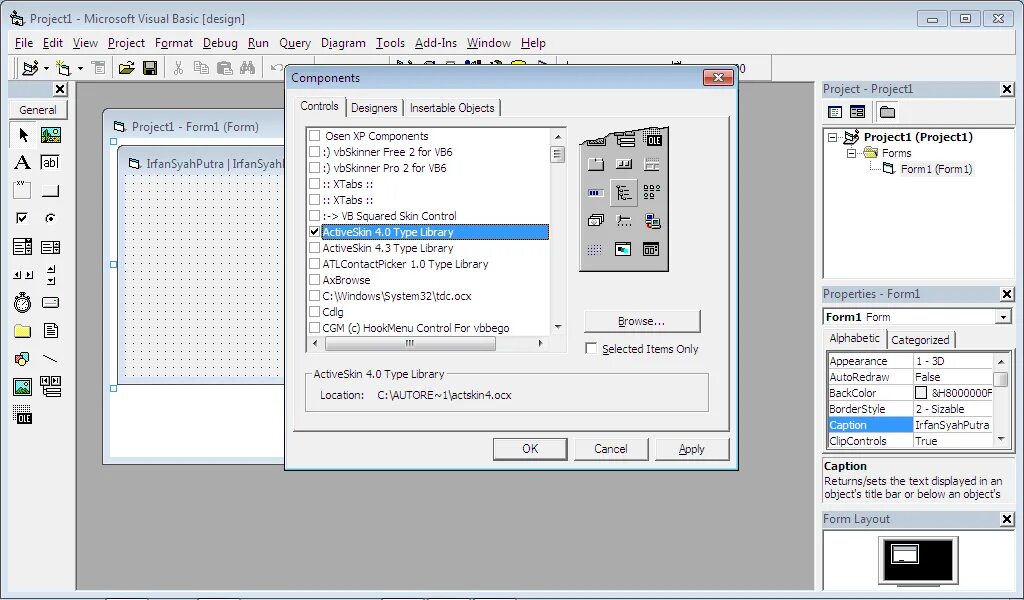Check the AxBrowse component checkbox
This screenshot has height=600, width=1024.
click(315, 280)
